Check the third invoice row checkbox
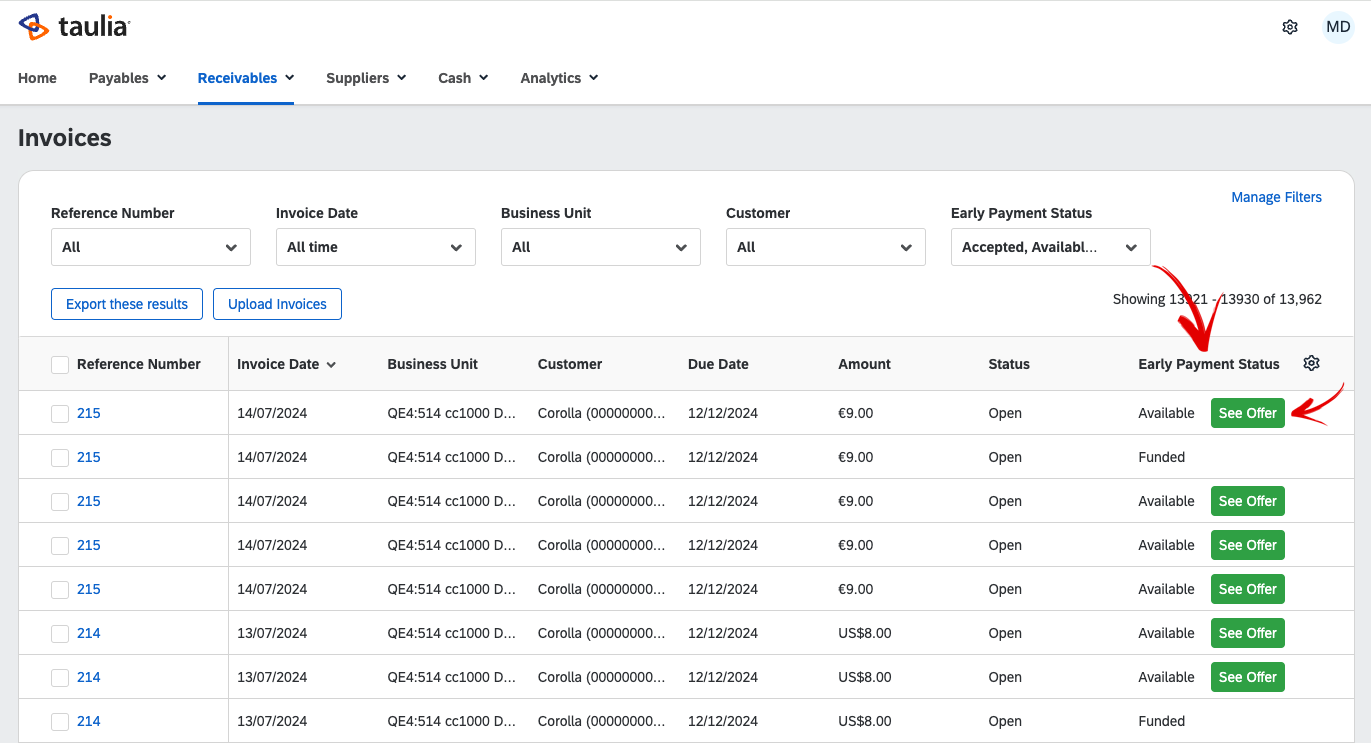This screenshot has width=1371, height=743. pyautogui.click(x=60, y=501)
